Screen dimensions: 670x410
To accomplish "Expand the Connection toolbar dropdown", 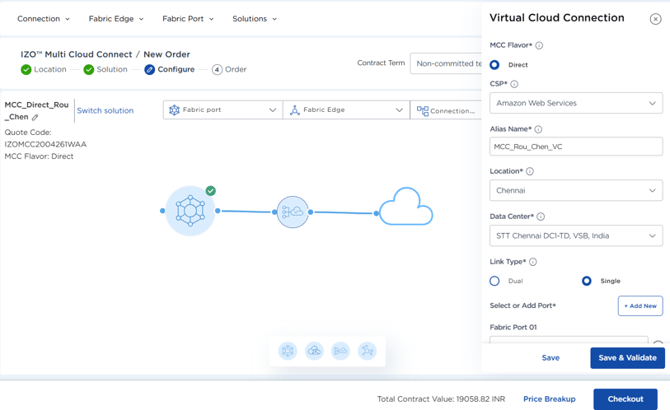I will (446, 110).
